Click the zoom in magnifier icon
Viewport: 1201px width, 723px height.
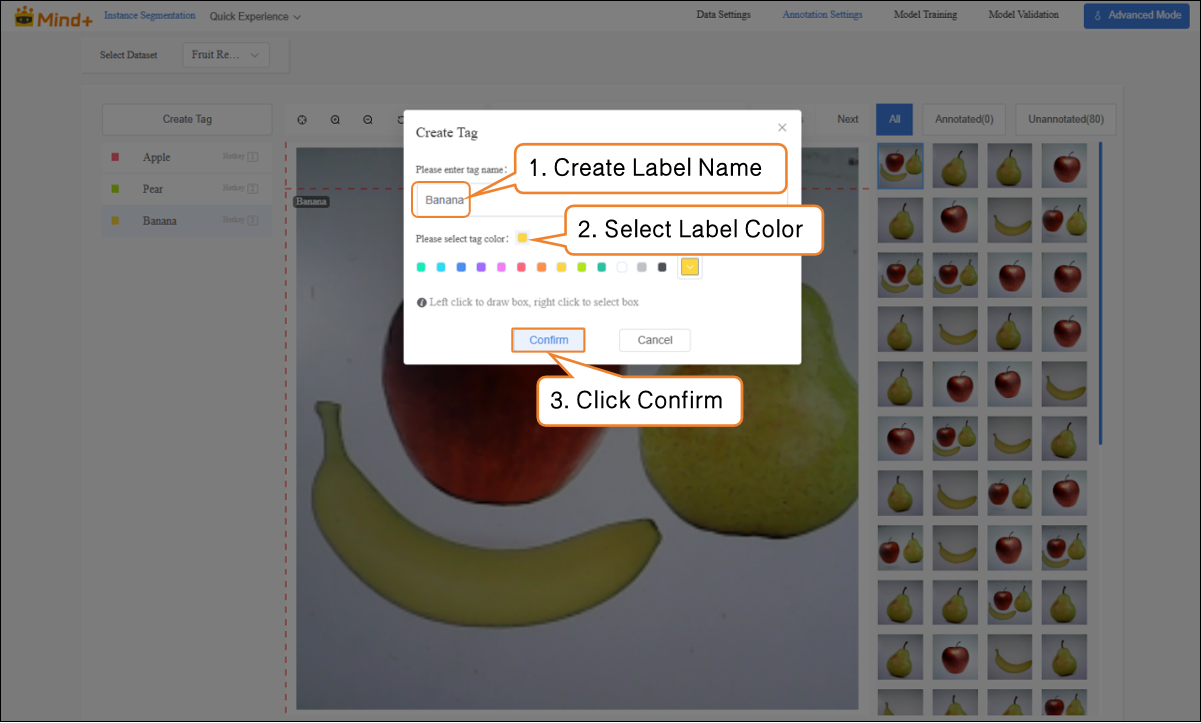point(335,120)
